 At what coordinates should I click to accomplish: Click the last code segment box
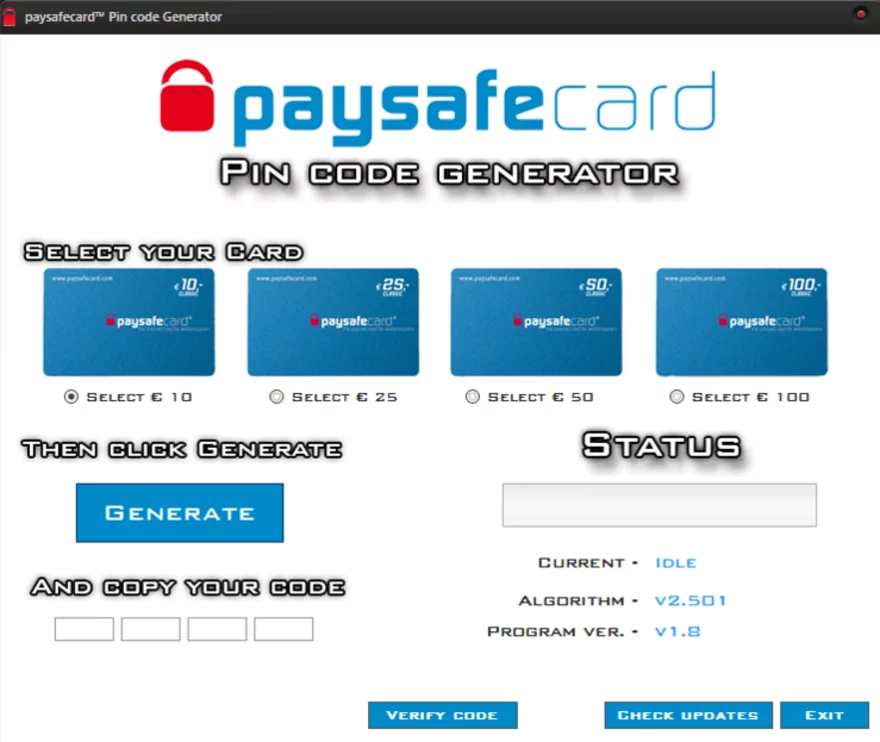click(284, 628)
